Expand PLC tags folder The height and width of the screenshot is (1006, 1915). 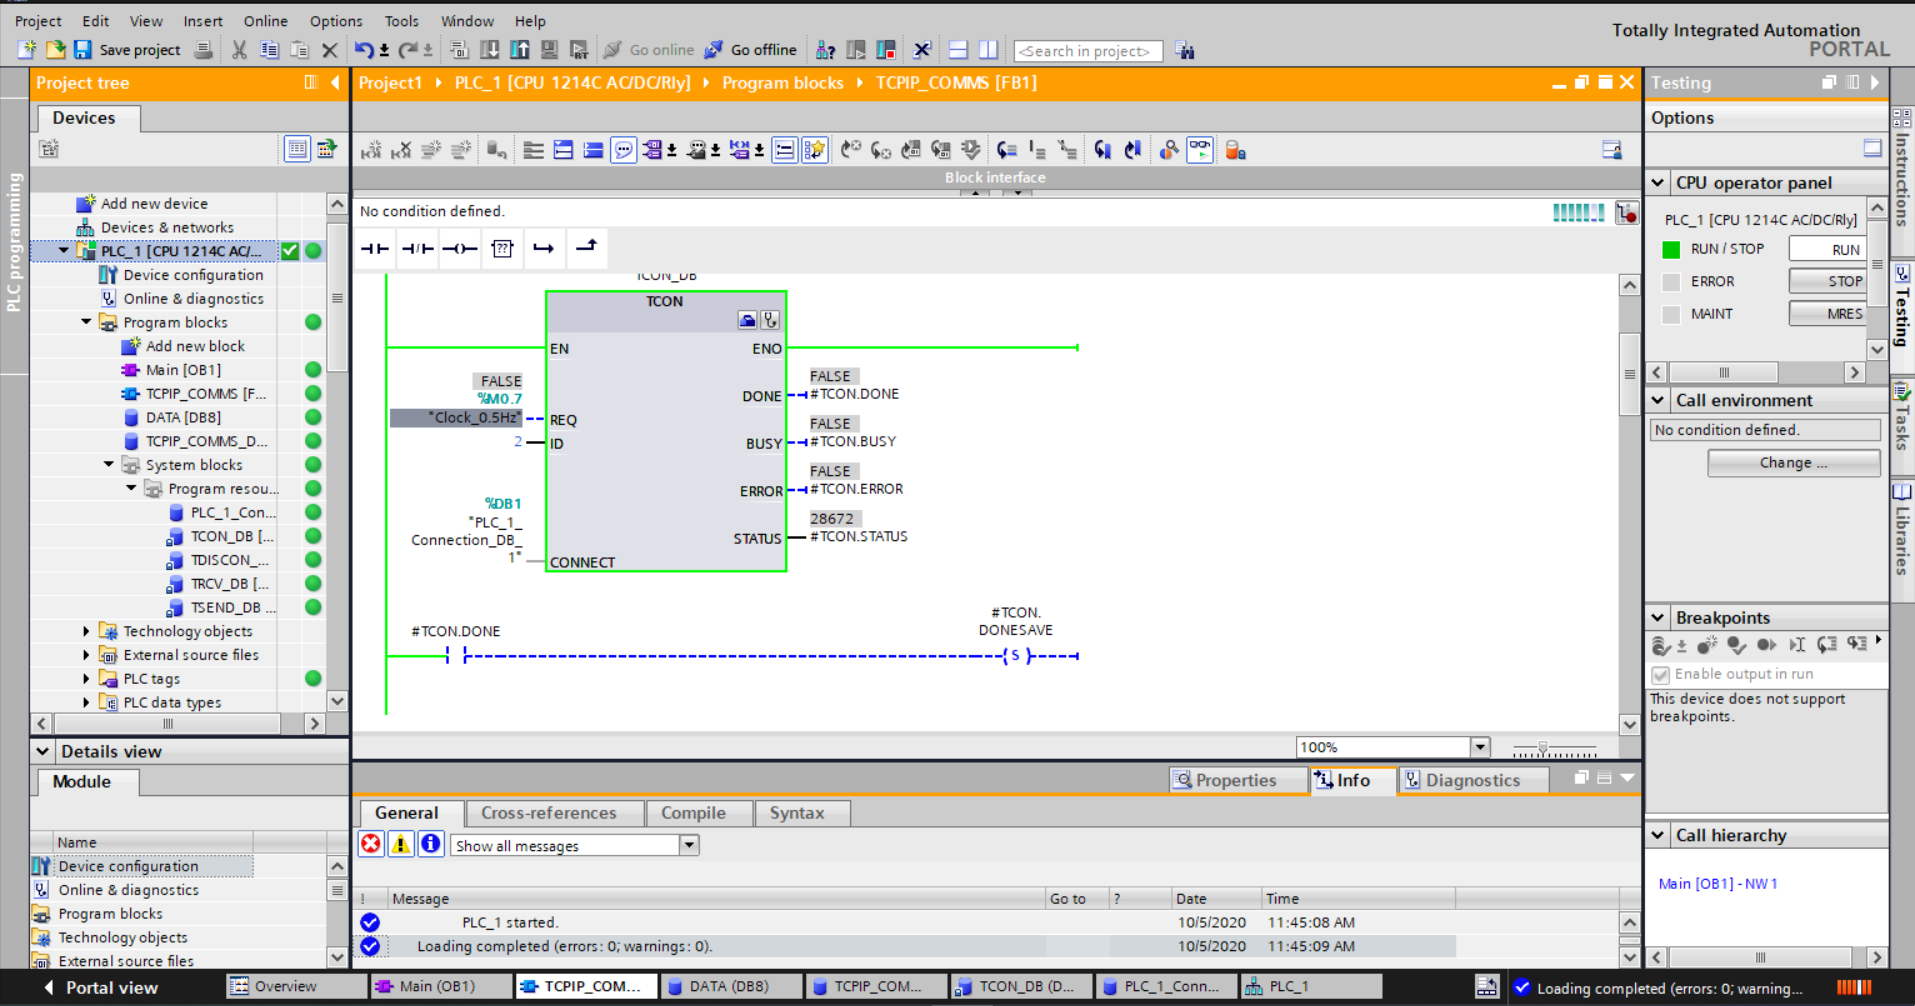[86, 679]
